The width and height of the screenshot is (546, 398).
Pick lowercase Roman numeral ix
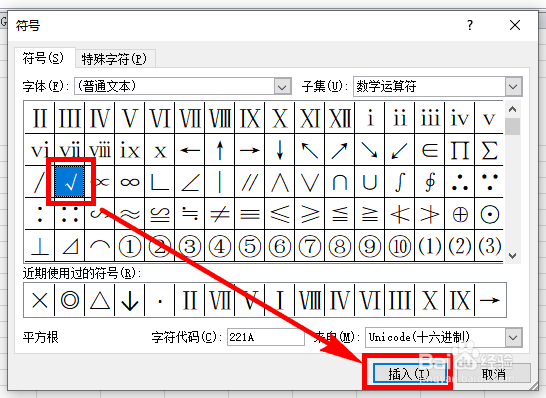pos(130,149)
